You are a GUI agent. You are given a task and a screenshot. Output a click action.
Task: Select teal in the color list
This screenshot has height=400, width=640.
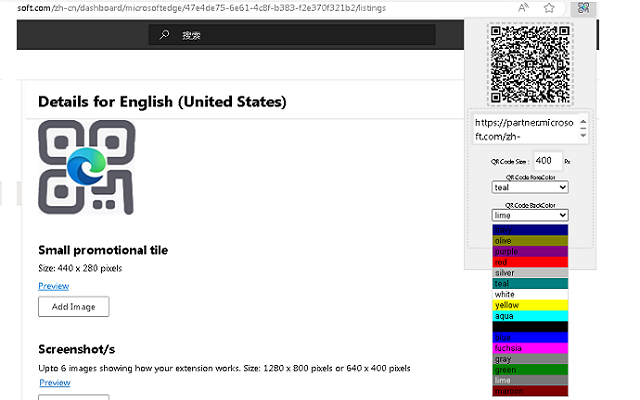coord(530,283)
